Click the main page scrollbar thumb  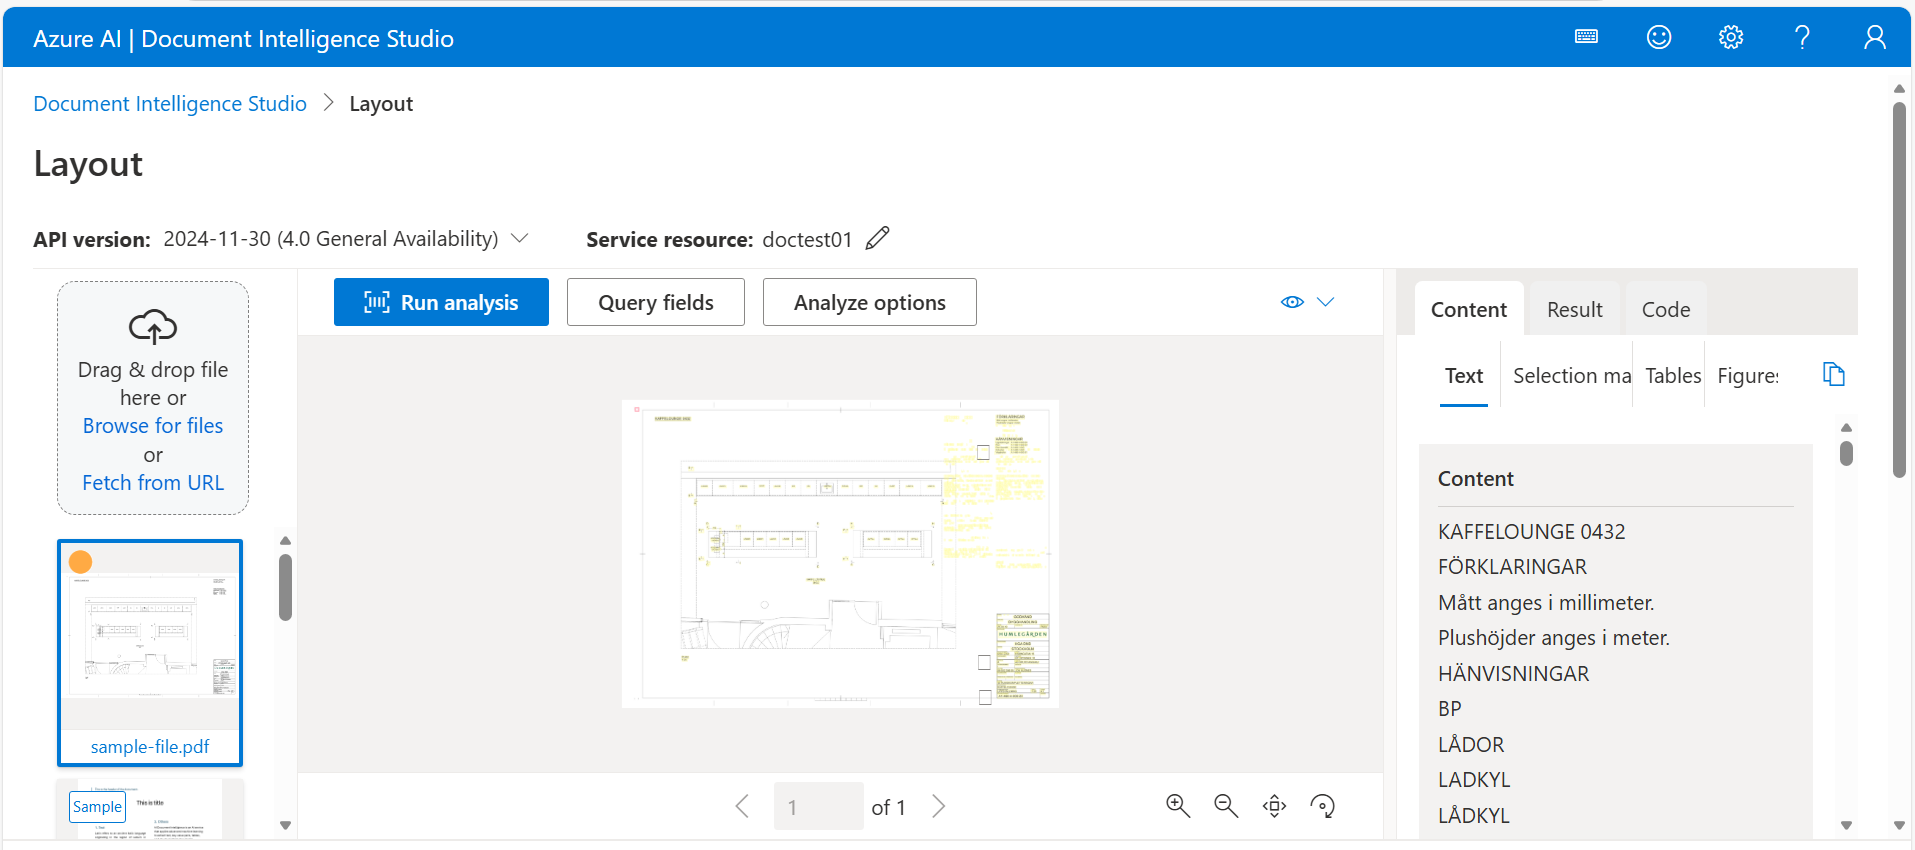1899,290
